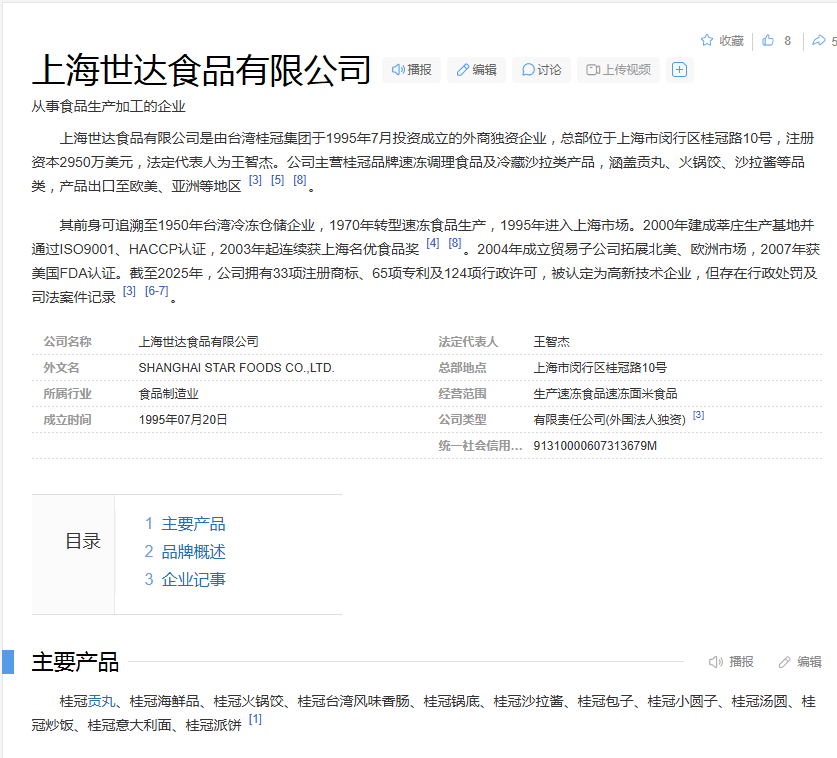The height and width of the screenshot is (758, 837).
Task: Click the truncated 统一社会信用... label
Action: 480,446
